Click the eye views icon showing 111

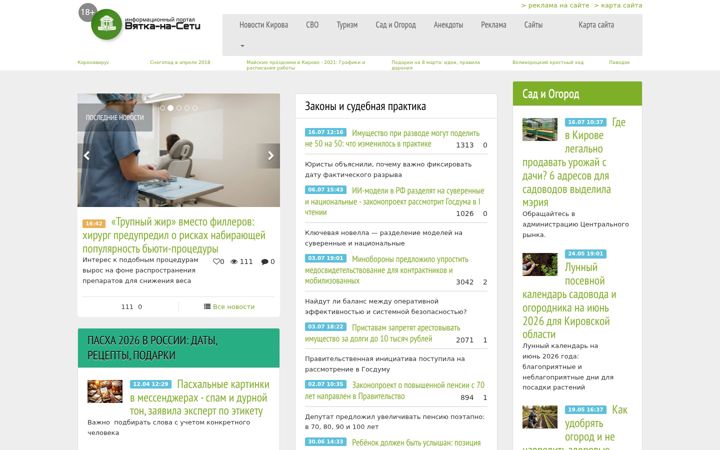point(234,262)
